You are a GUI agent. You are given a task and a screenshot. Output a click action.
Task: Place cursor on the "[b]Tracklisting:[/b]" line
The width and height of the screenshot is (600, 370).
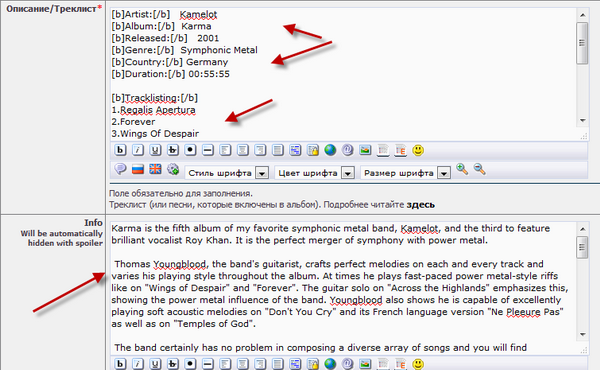pyautogui.click(x=155, y=98)
